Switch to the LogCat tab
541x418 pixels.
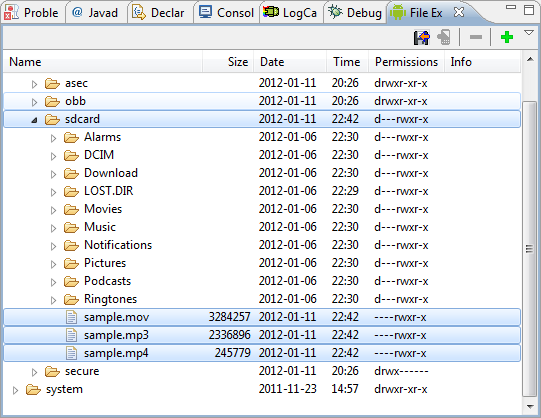click(291, 13)
